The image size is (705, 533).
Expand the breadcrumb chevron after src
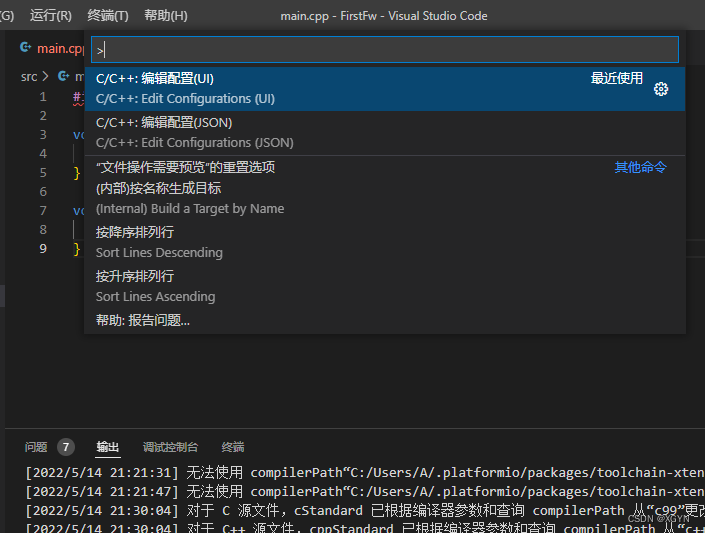tap(45, 76)
